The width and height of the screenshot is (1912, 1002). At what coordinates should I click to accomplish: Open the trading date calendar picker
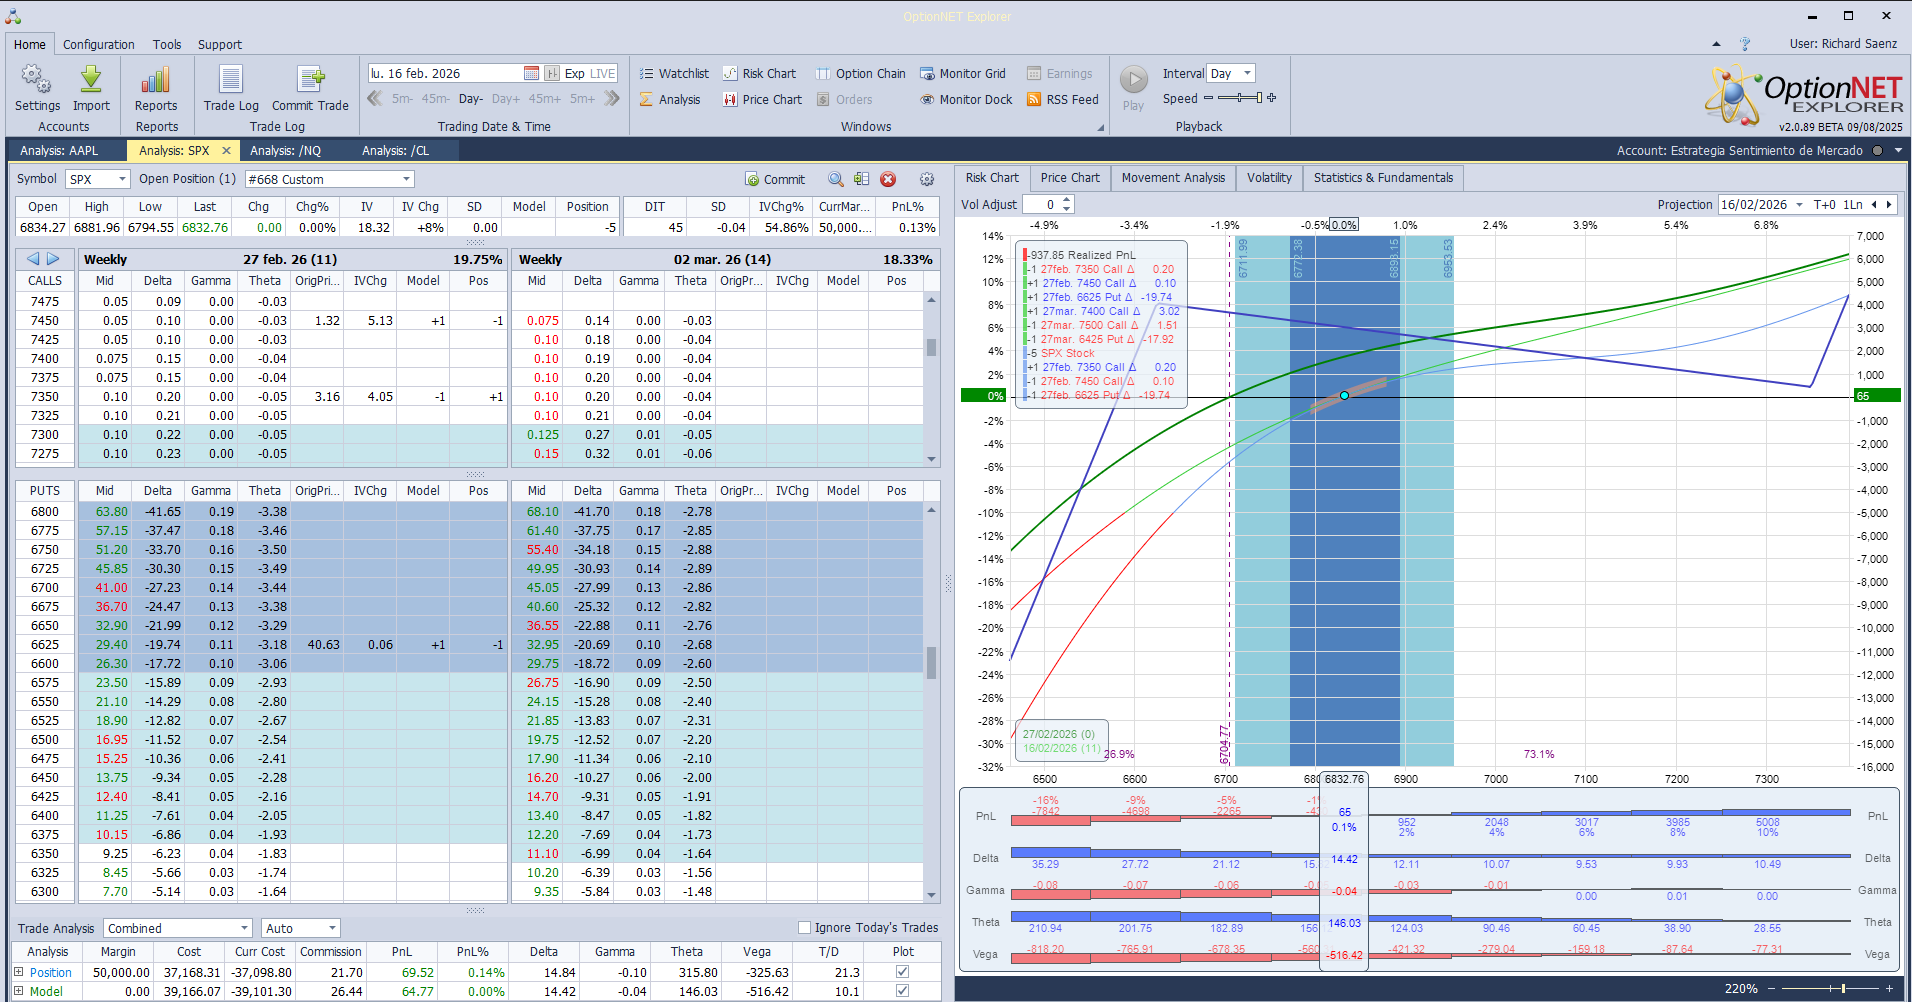pos(532,73)
